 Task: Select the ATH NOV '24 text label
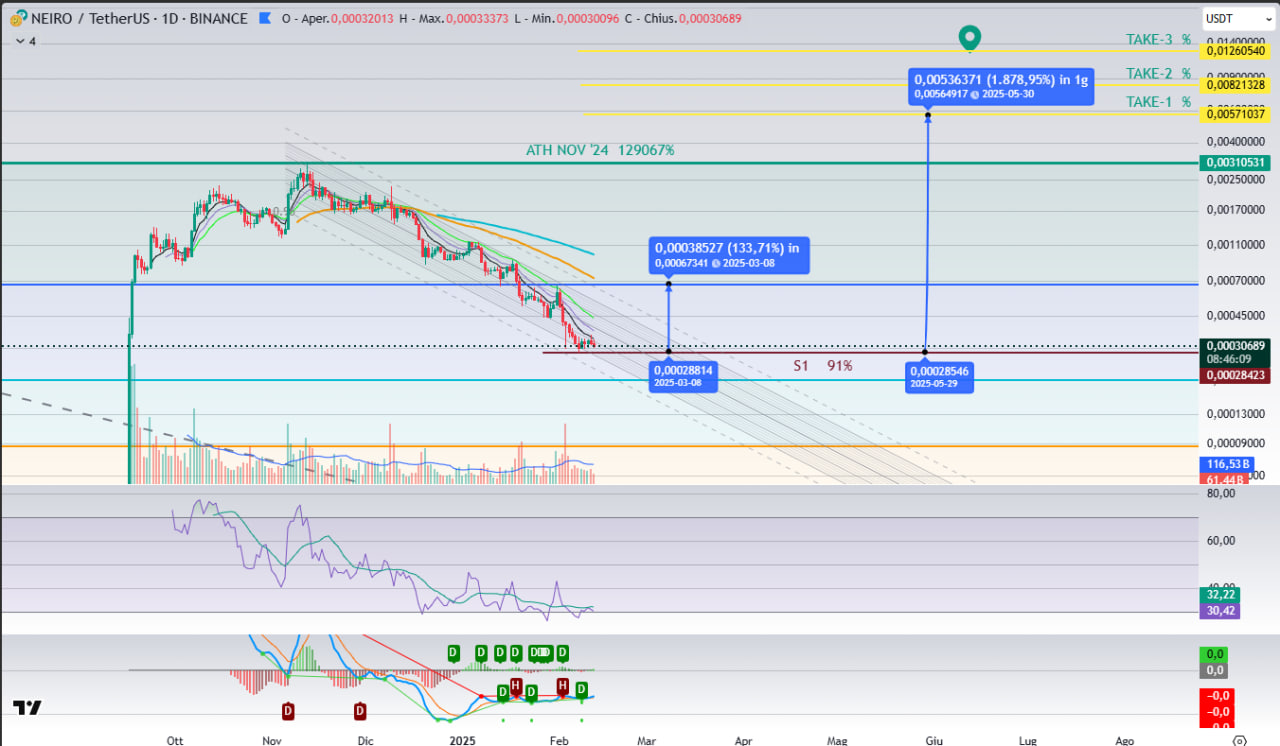point(600,150)
